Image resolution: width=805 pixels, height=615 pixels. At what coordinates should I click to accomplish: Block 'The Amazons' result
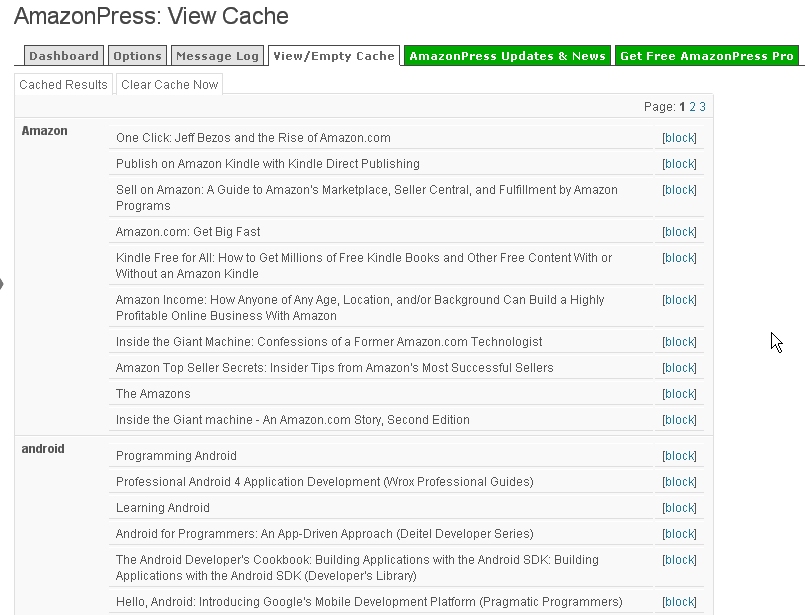pyautogui.click(x=679, y=394)
